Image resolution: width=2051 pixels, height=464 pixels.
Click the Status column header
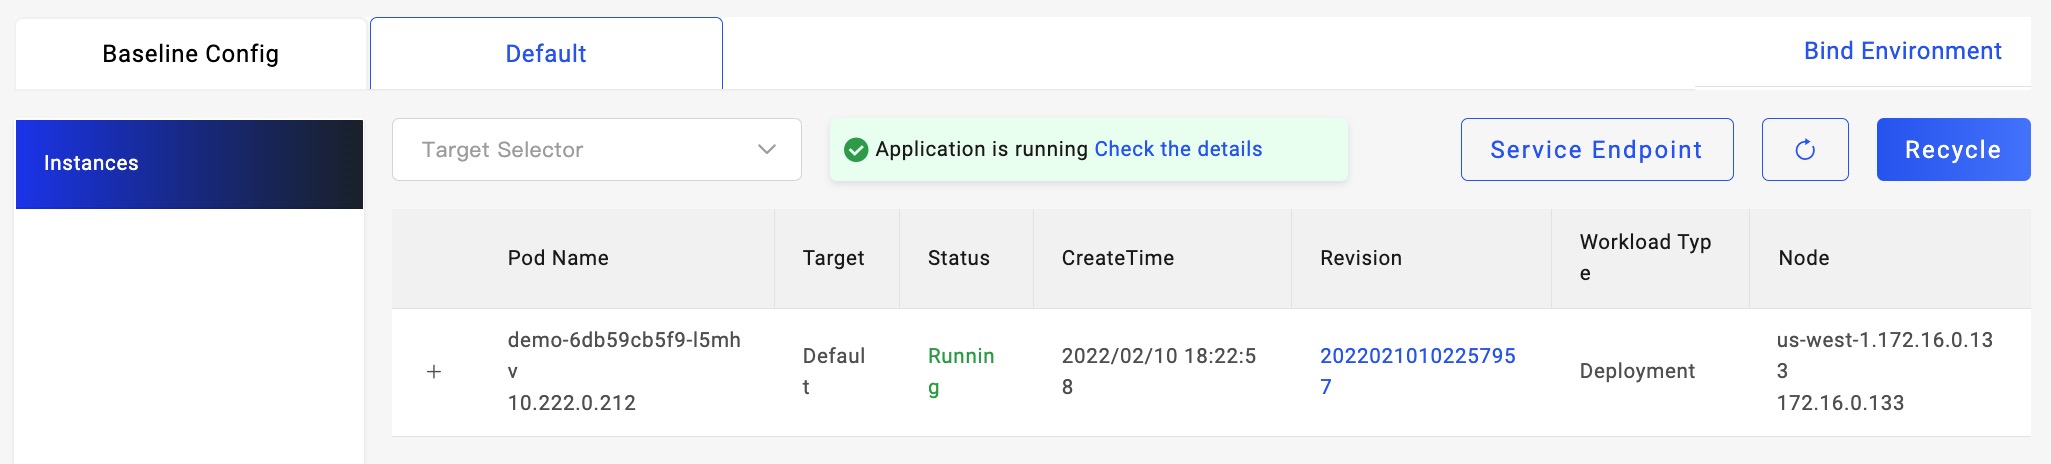click(x=958, y=258)
